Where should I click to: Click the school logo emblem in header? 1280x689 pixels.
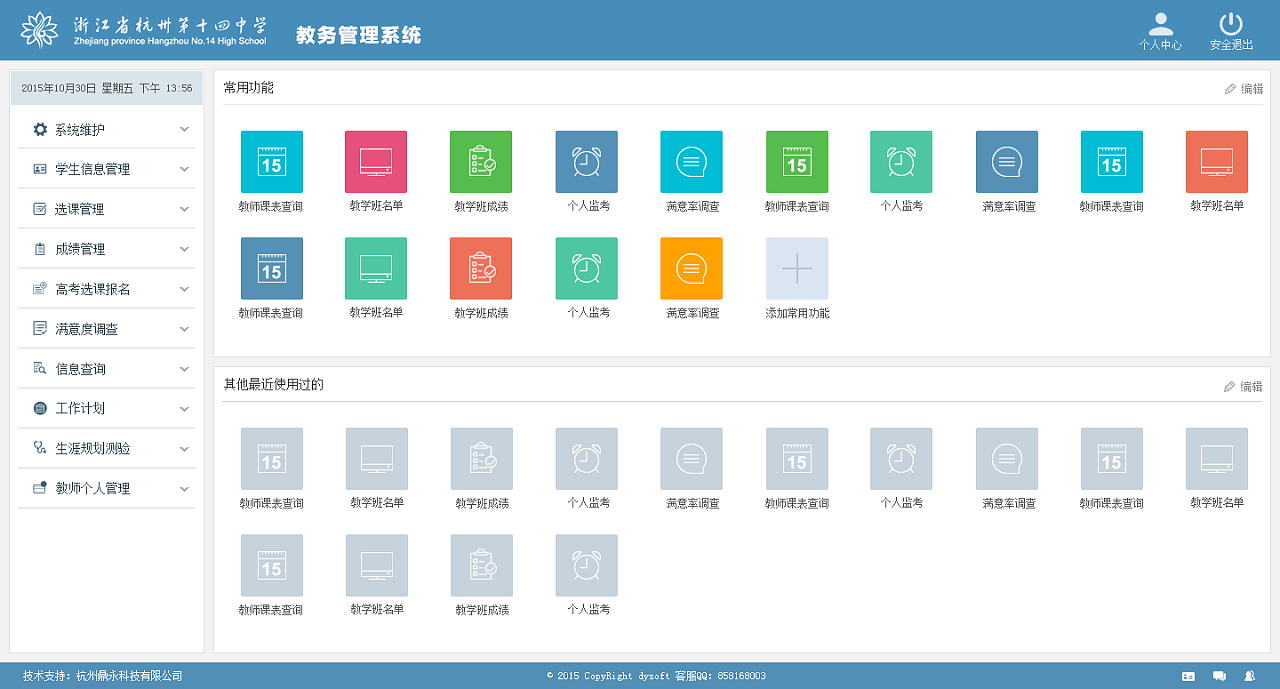tap(40, 30)
